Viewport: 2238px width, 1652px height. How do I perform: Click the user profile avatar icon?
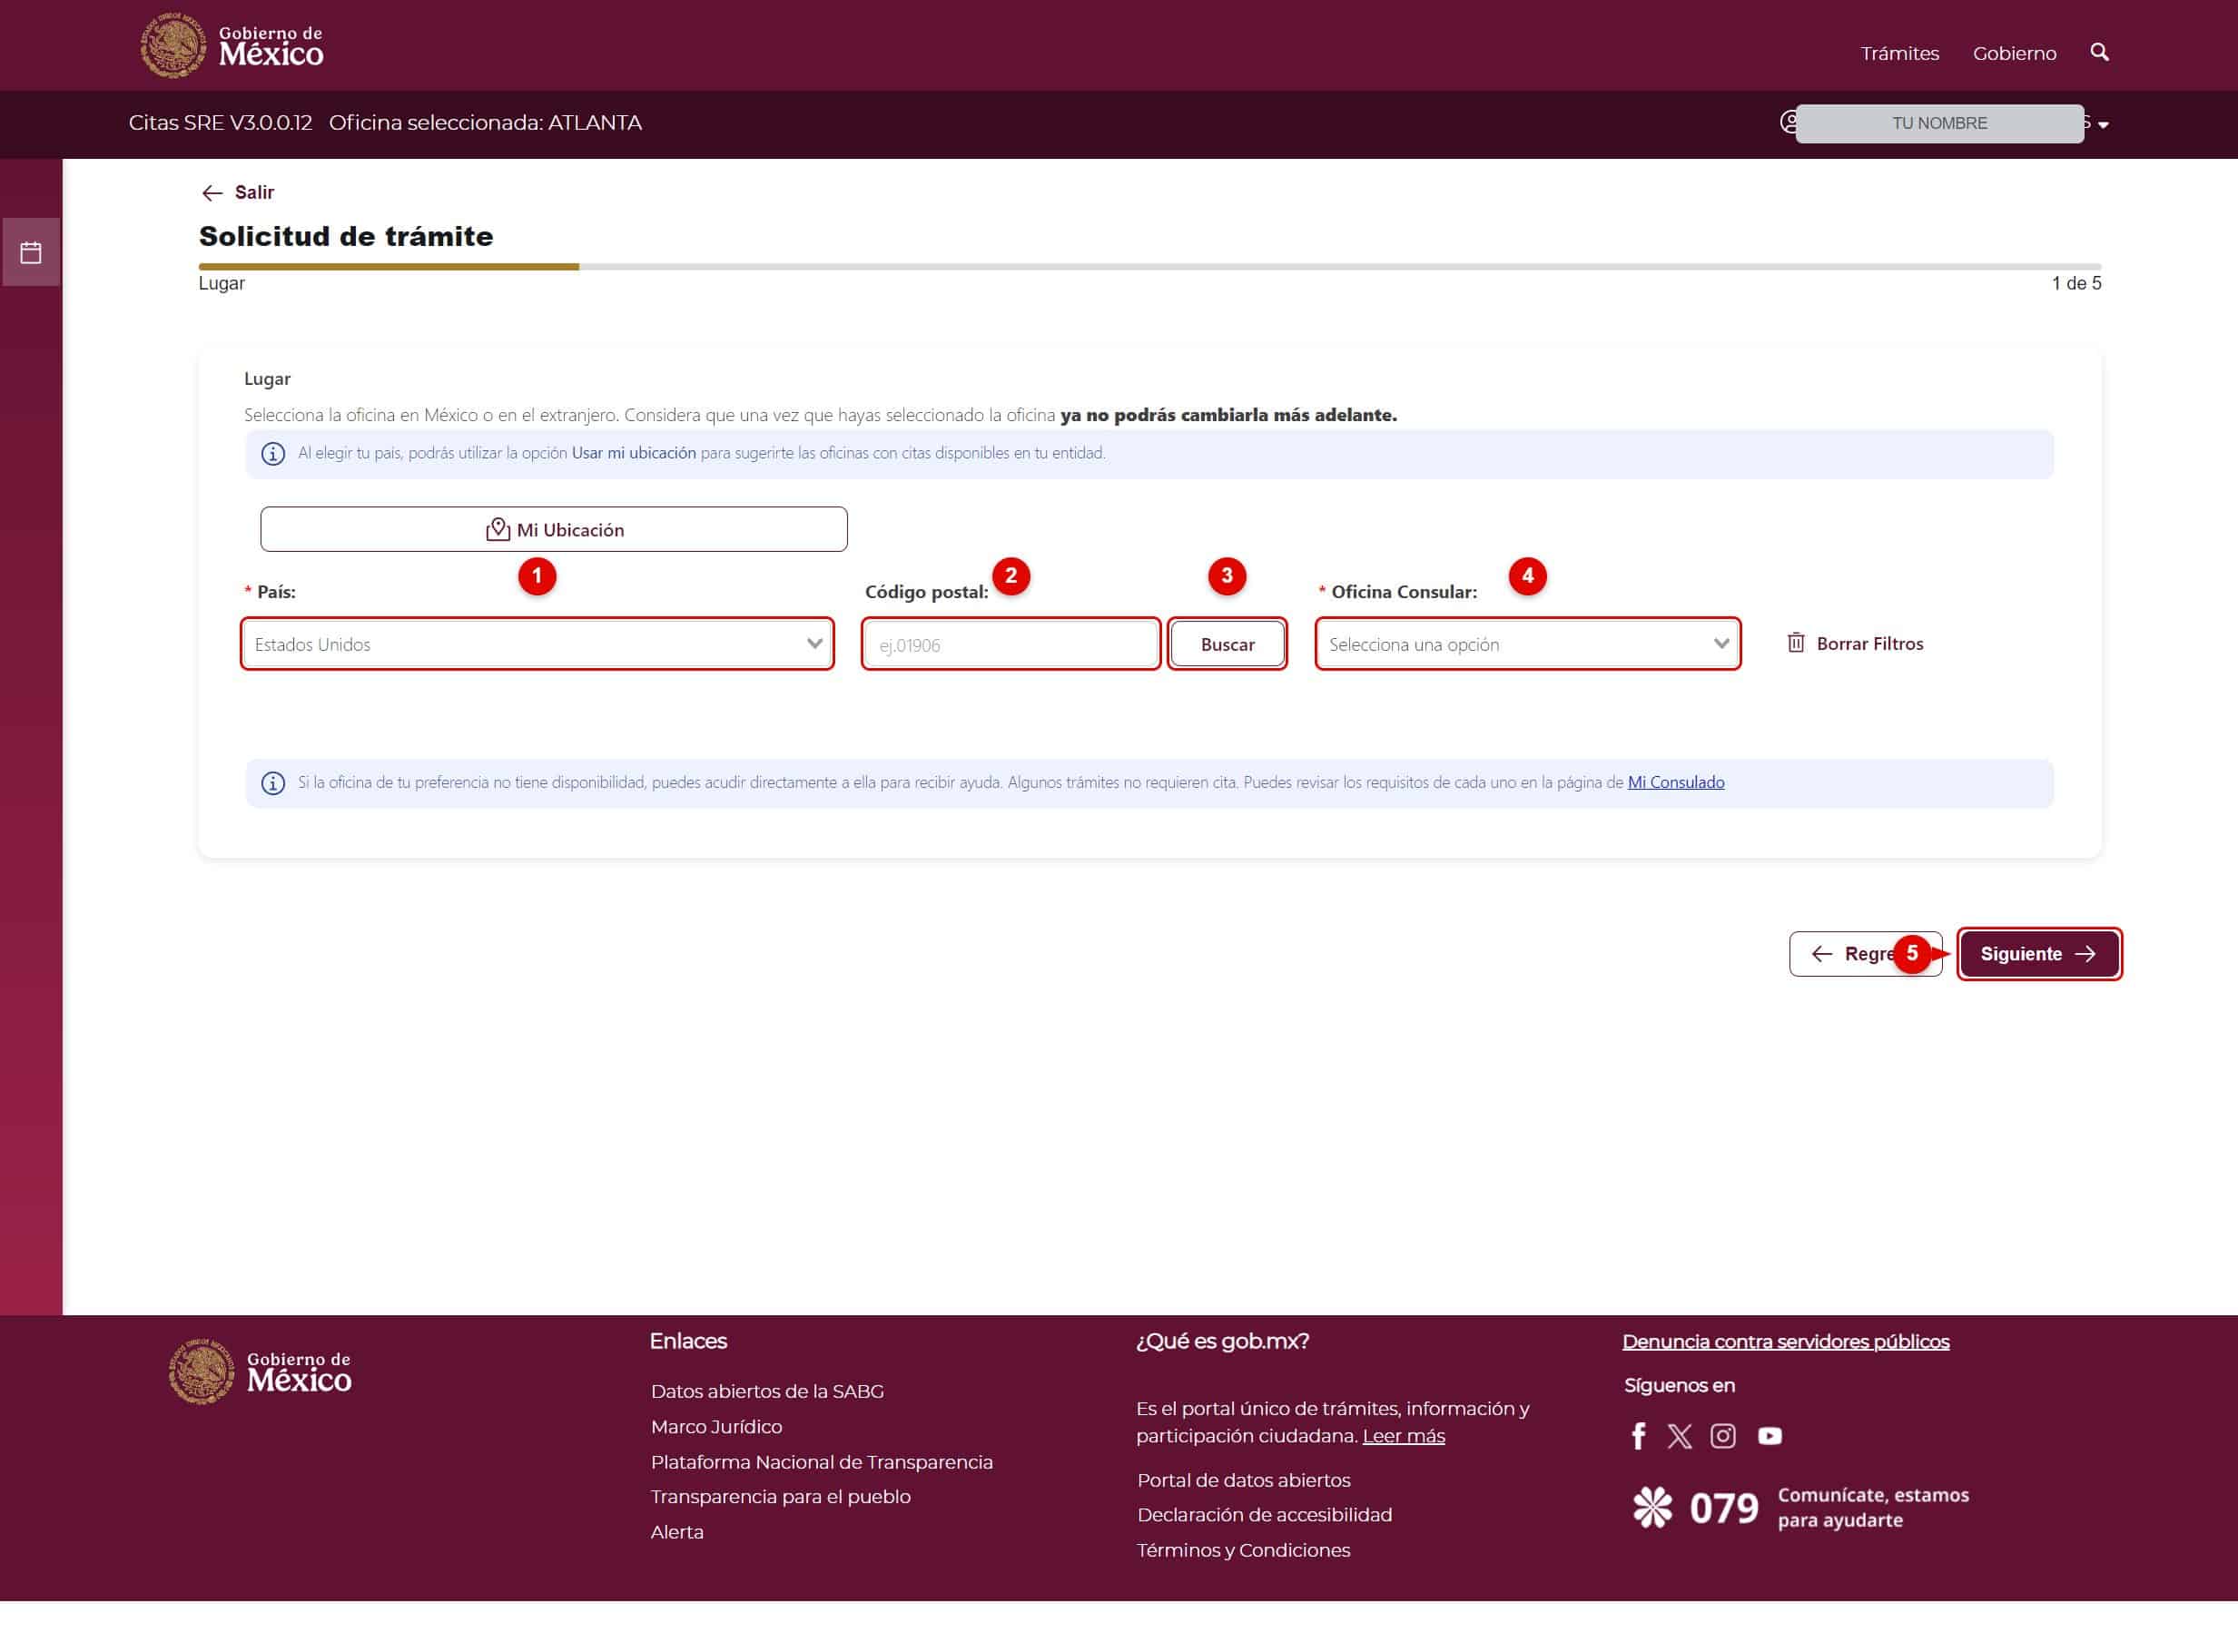click(1789, 123)
